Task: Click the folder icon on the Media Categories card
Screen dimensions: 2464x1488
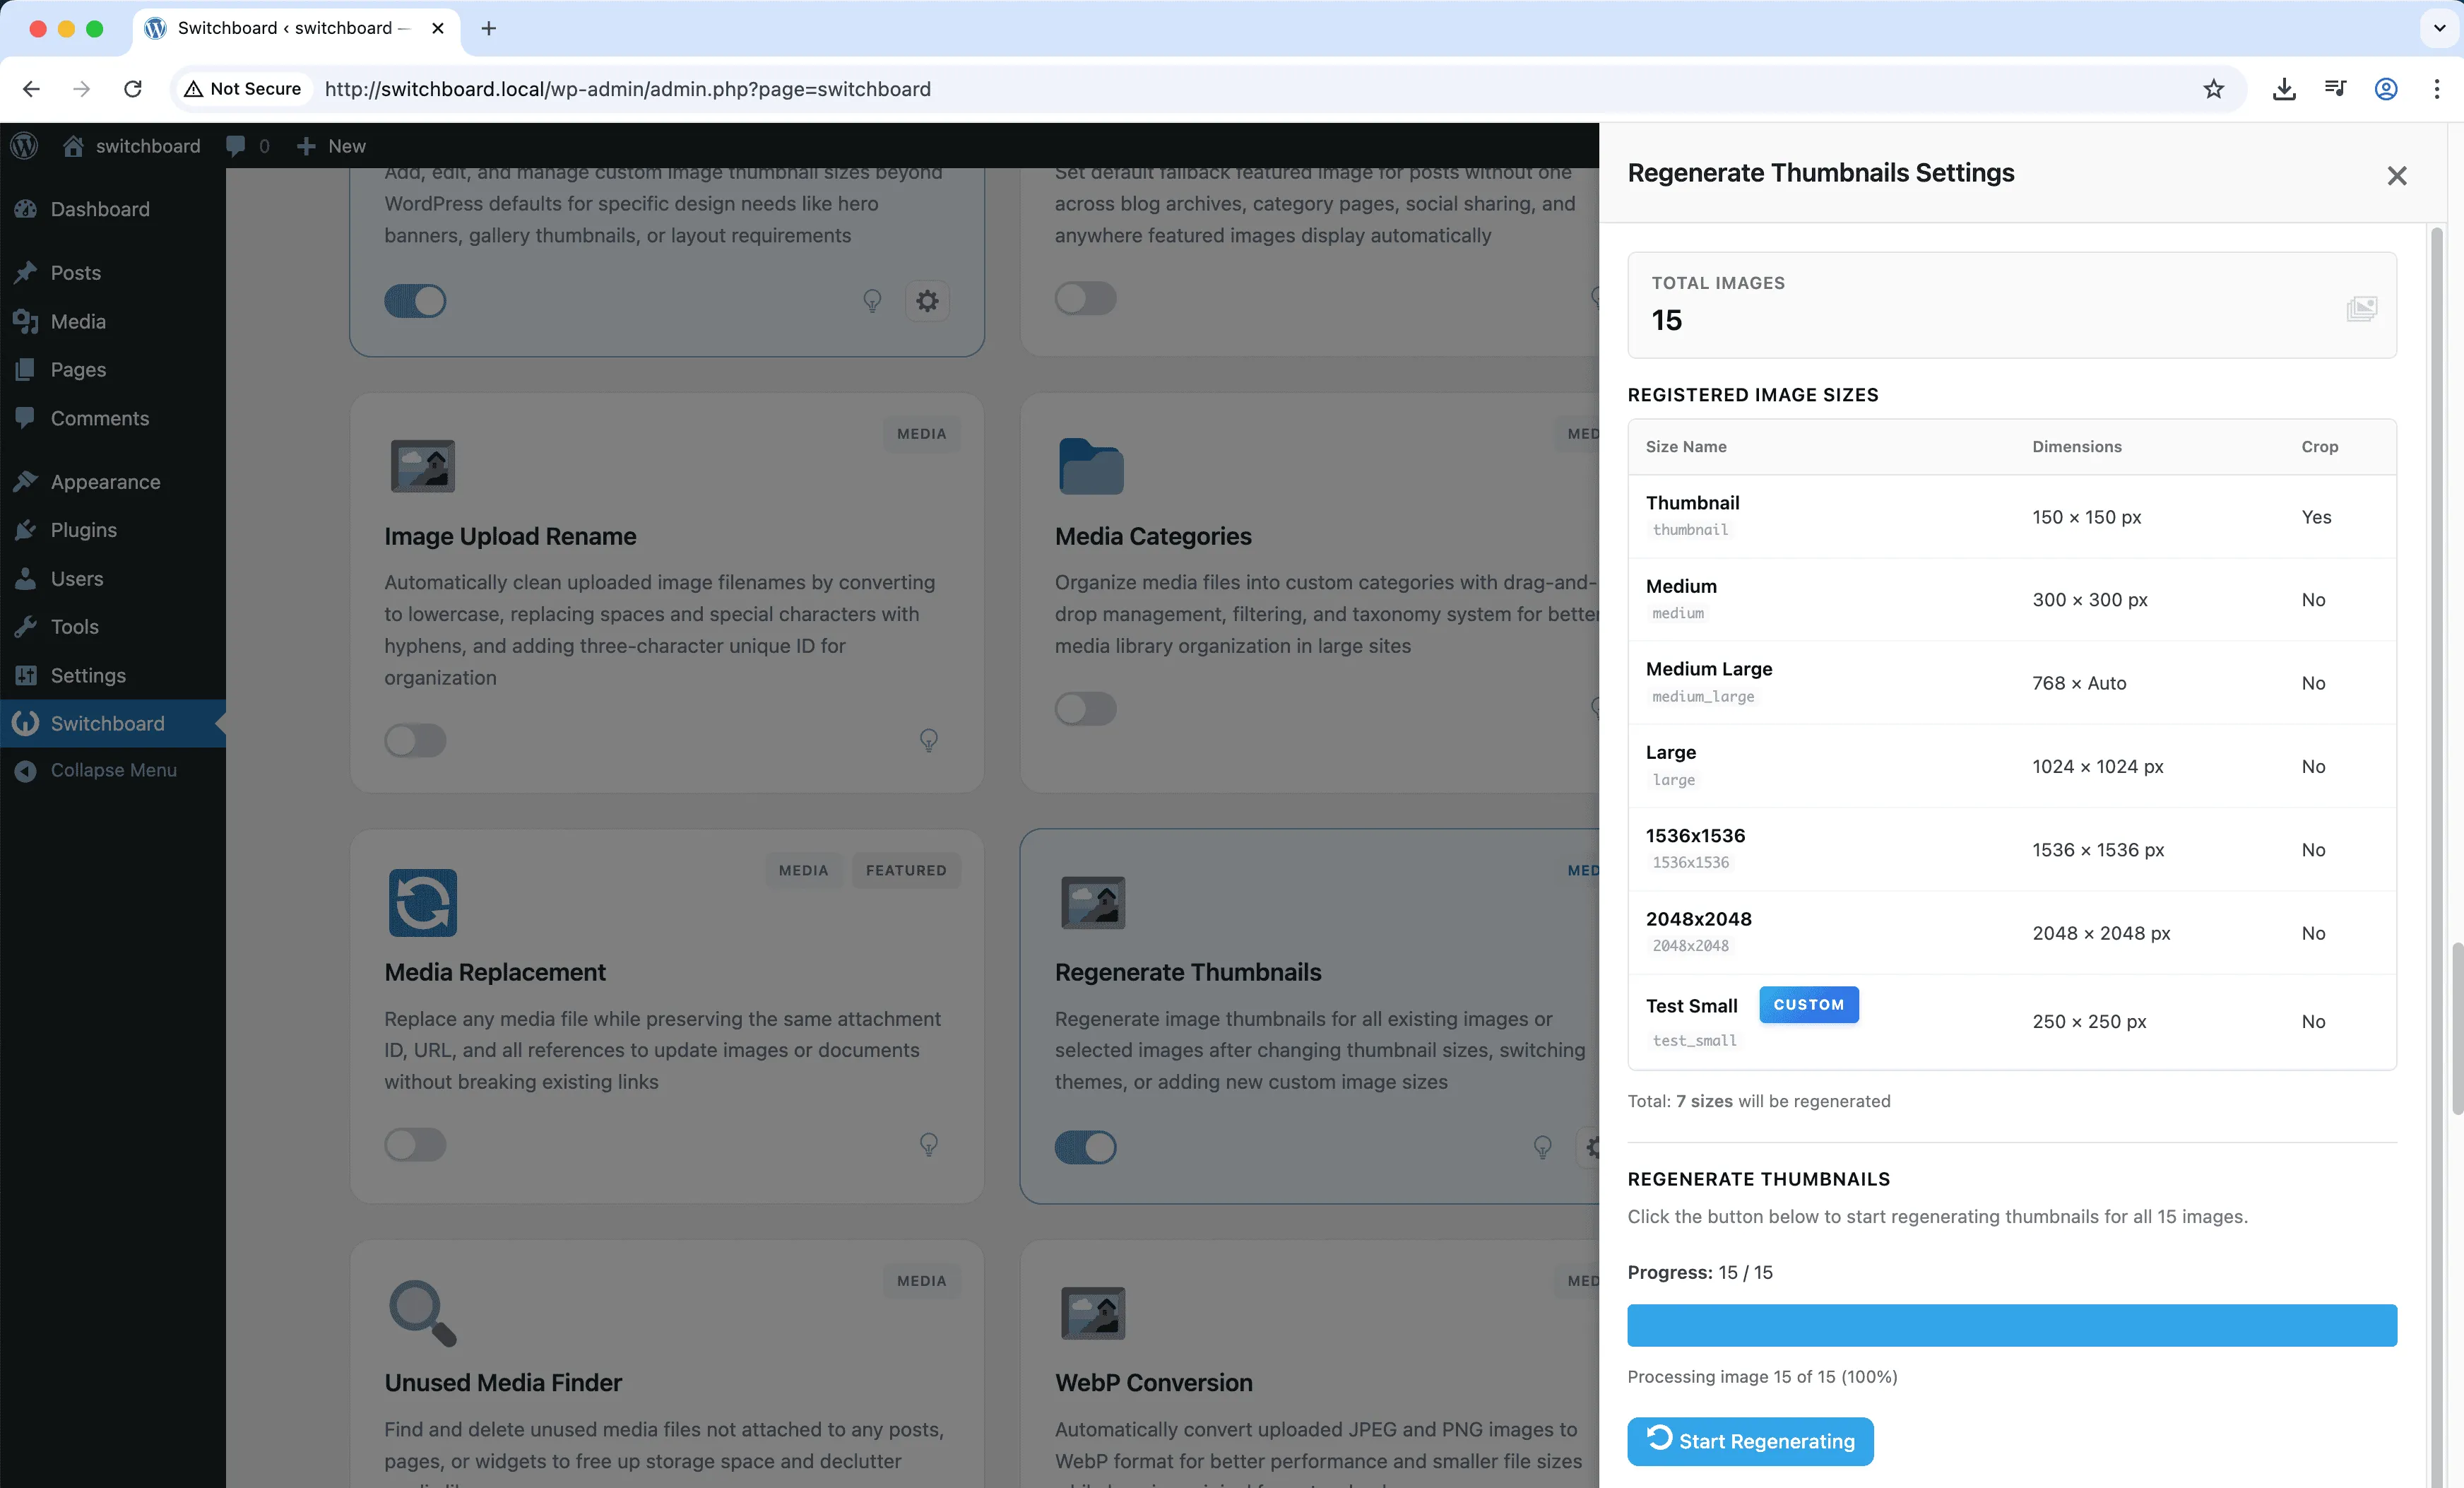Action: tap(1091, 466)
